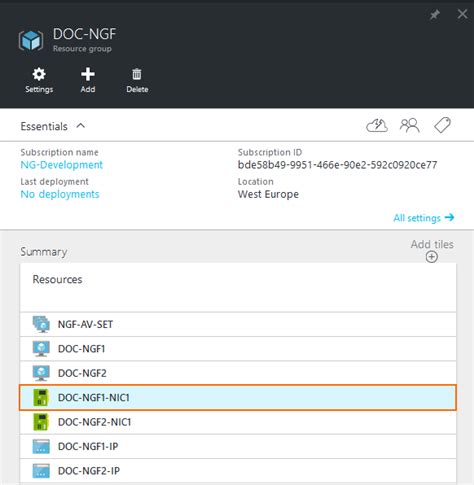Close the DOC-NGF blade
Image resolution: width=474 pixels, height=485 pixels.
462,14
